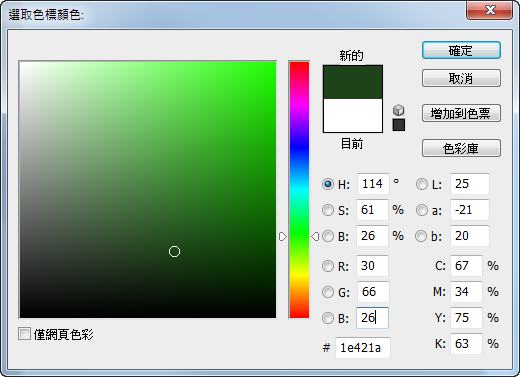Screen dimensions: 520x377
Task: Click the 選取色標顏色 dialog title
Action: [x=46, y=15]
